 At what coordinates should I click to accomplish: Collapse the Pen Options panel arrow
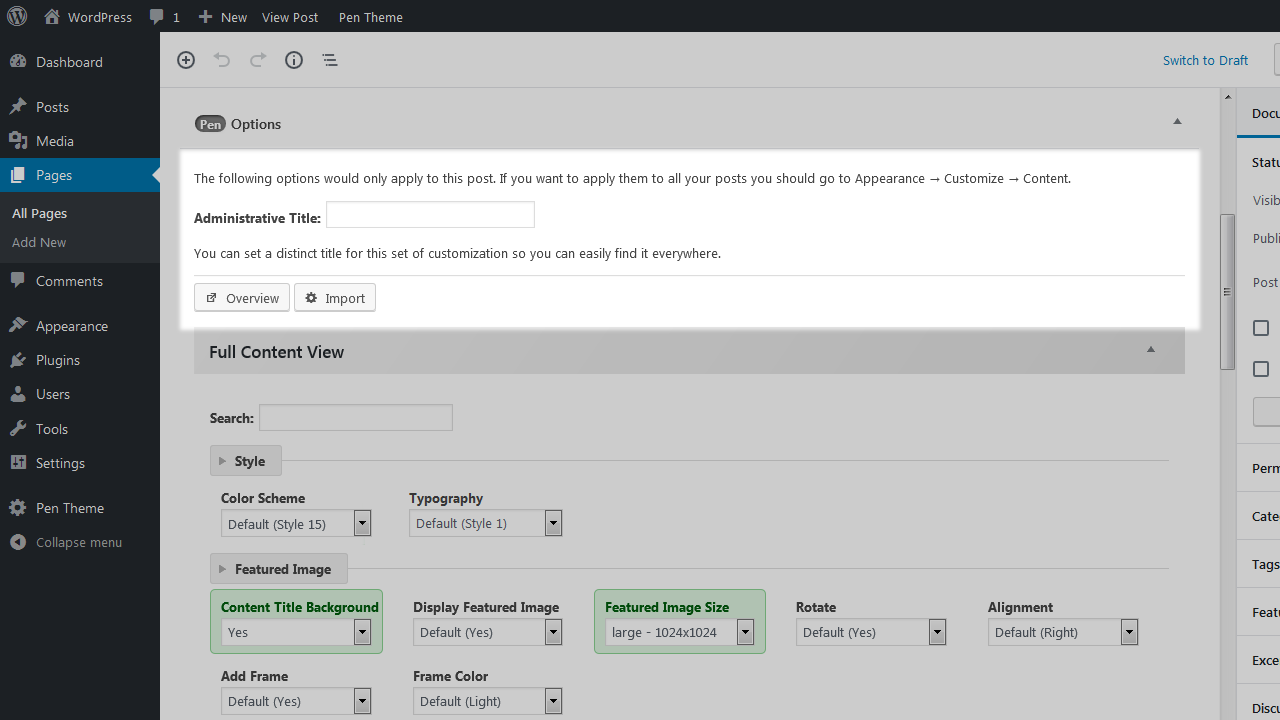(x=1177, y=122)
